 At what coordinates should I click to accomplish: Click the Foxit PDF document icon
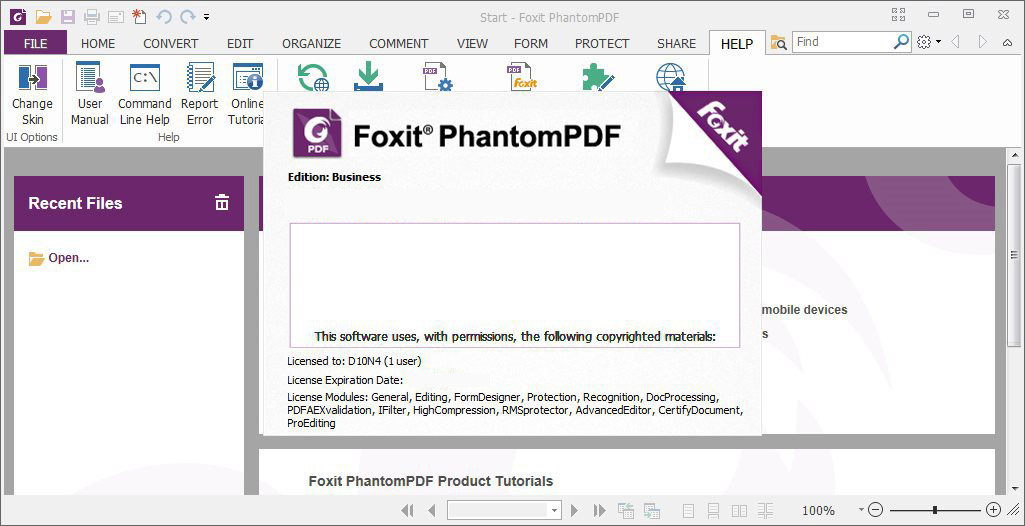coord(522,77)
